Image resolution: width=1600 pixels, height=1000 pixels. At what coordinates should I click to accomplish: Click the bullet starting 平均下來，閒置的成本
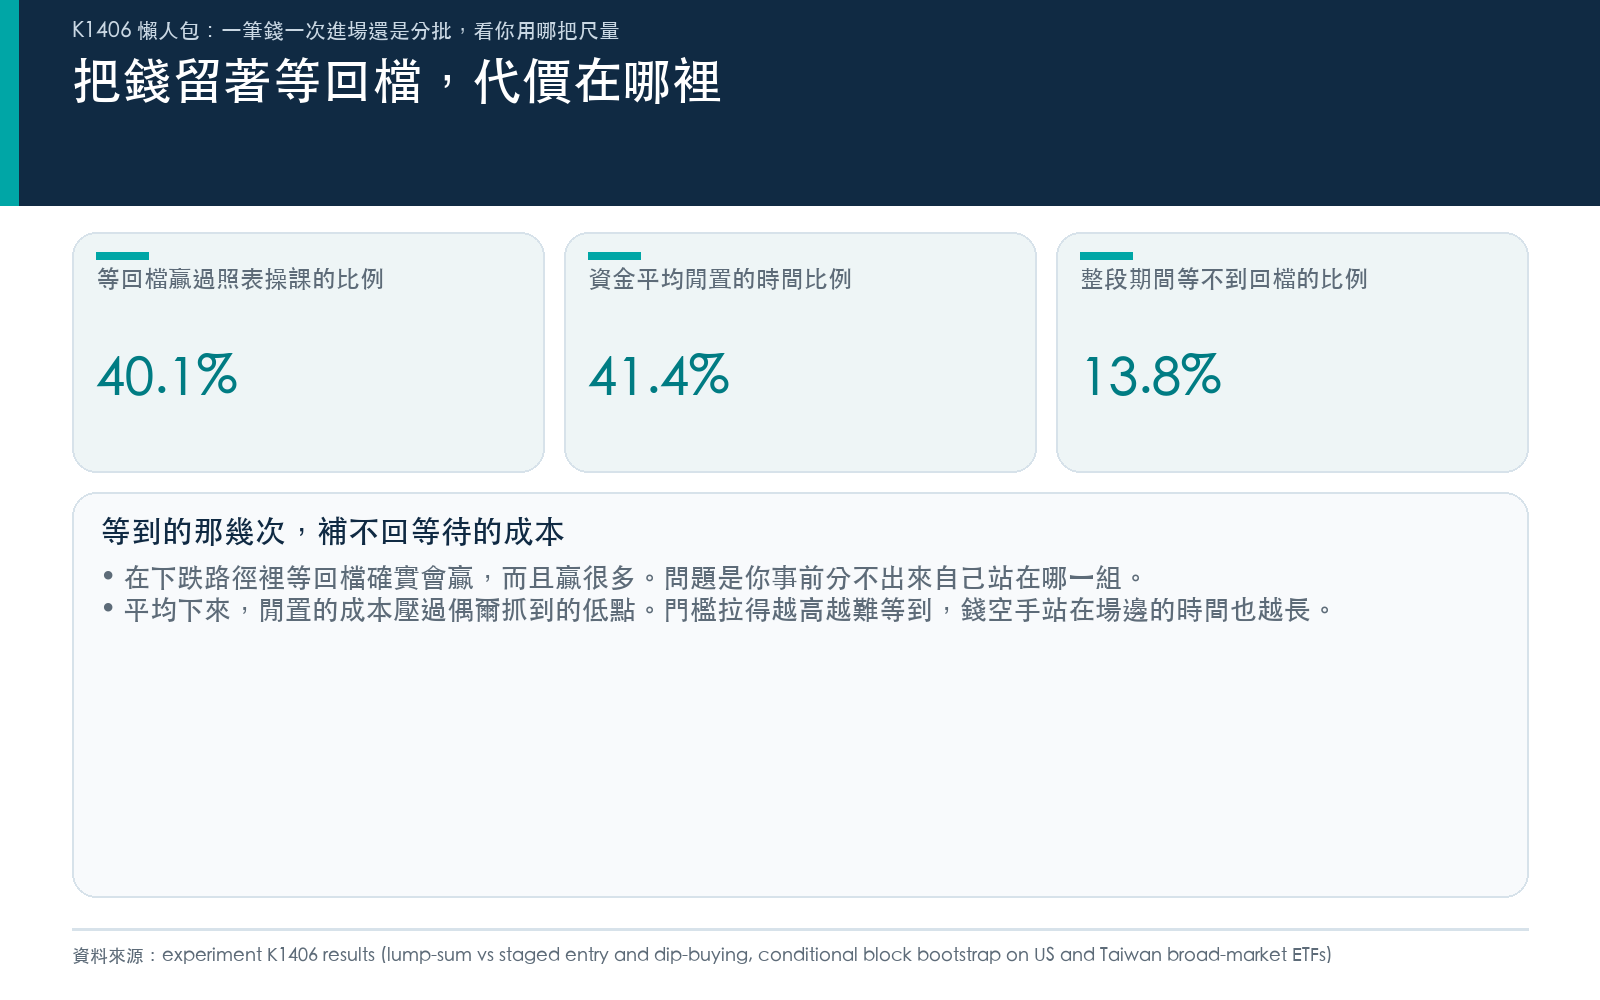coord(719,610)
